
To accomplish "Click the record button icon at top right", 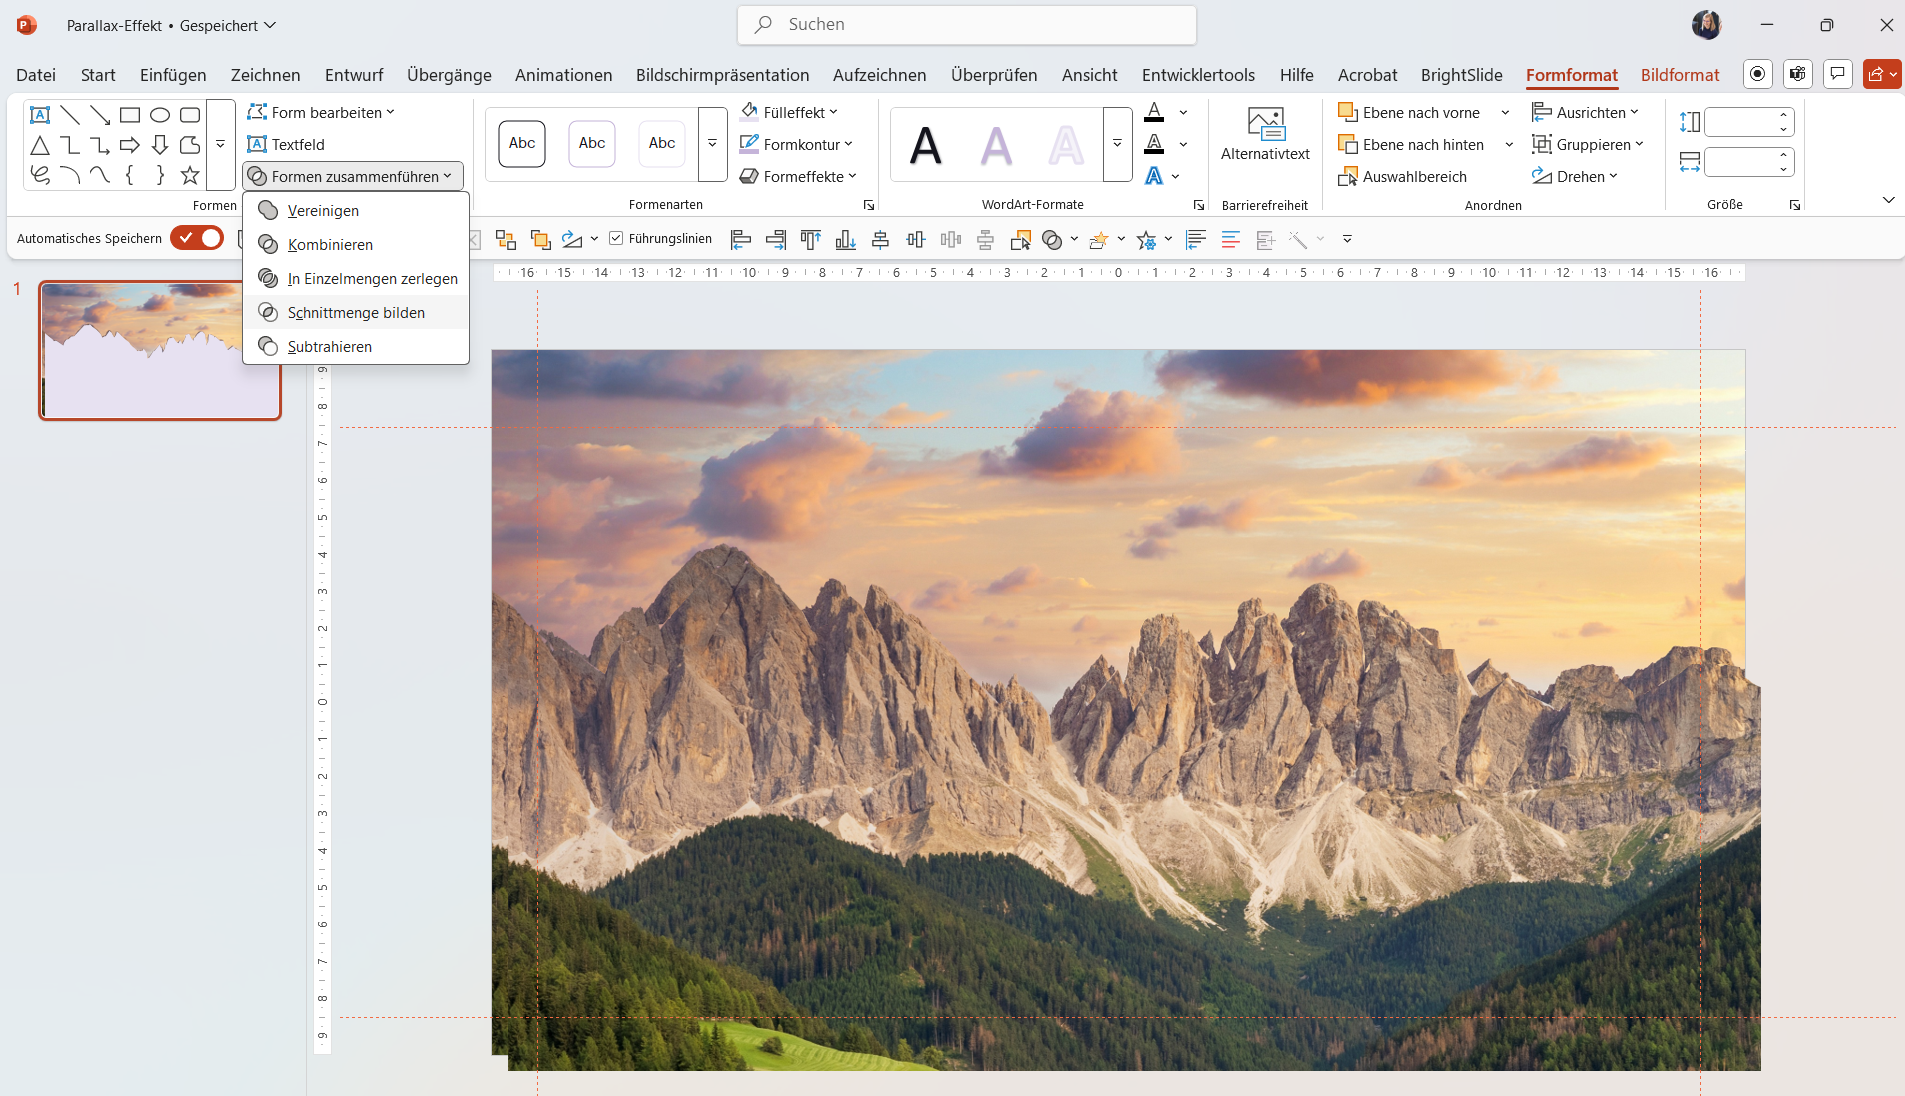I will point(1757,74).
